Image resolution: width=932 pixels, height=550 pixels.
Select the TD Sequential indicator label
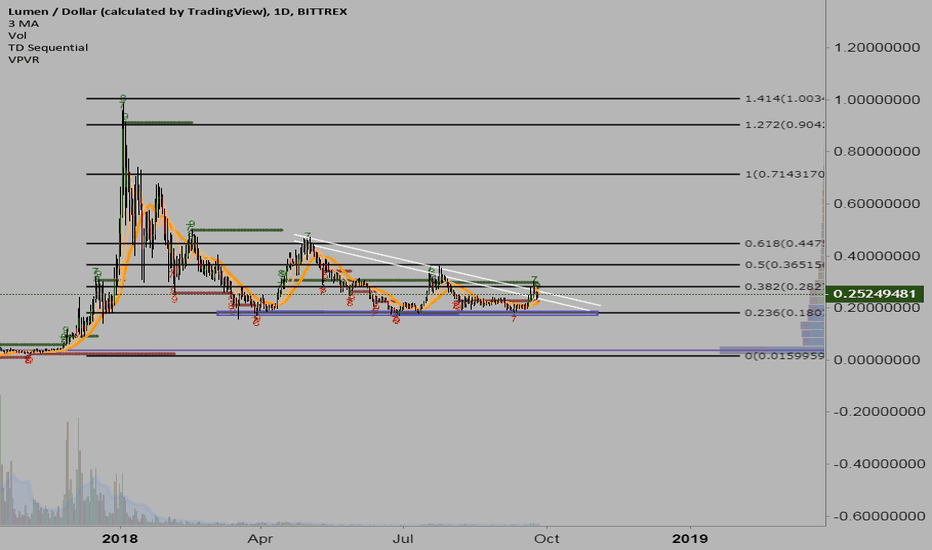pos(48,48)
